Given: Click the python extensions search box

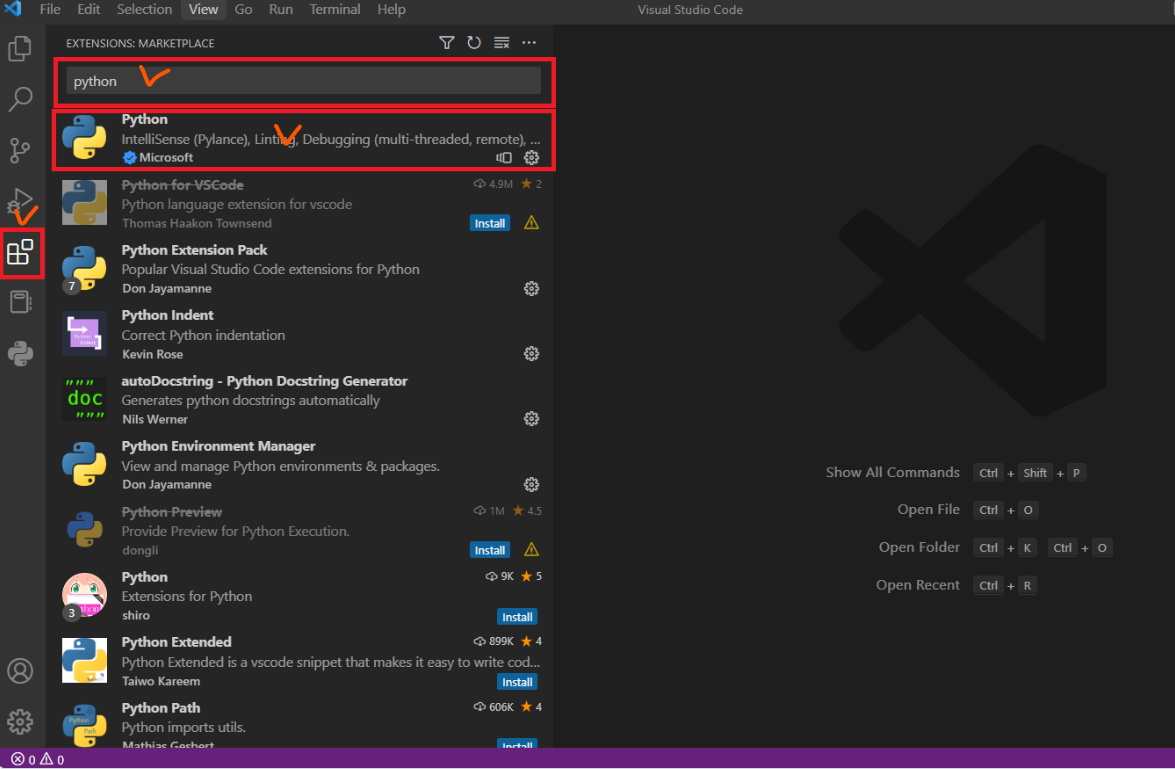Looking at the screenshot, I should pyautogui.click(x=303, y=81).
